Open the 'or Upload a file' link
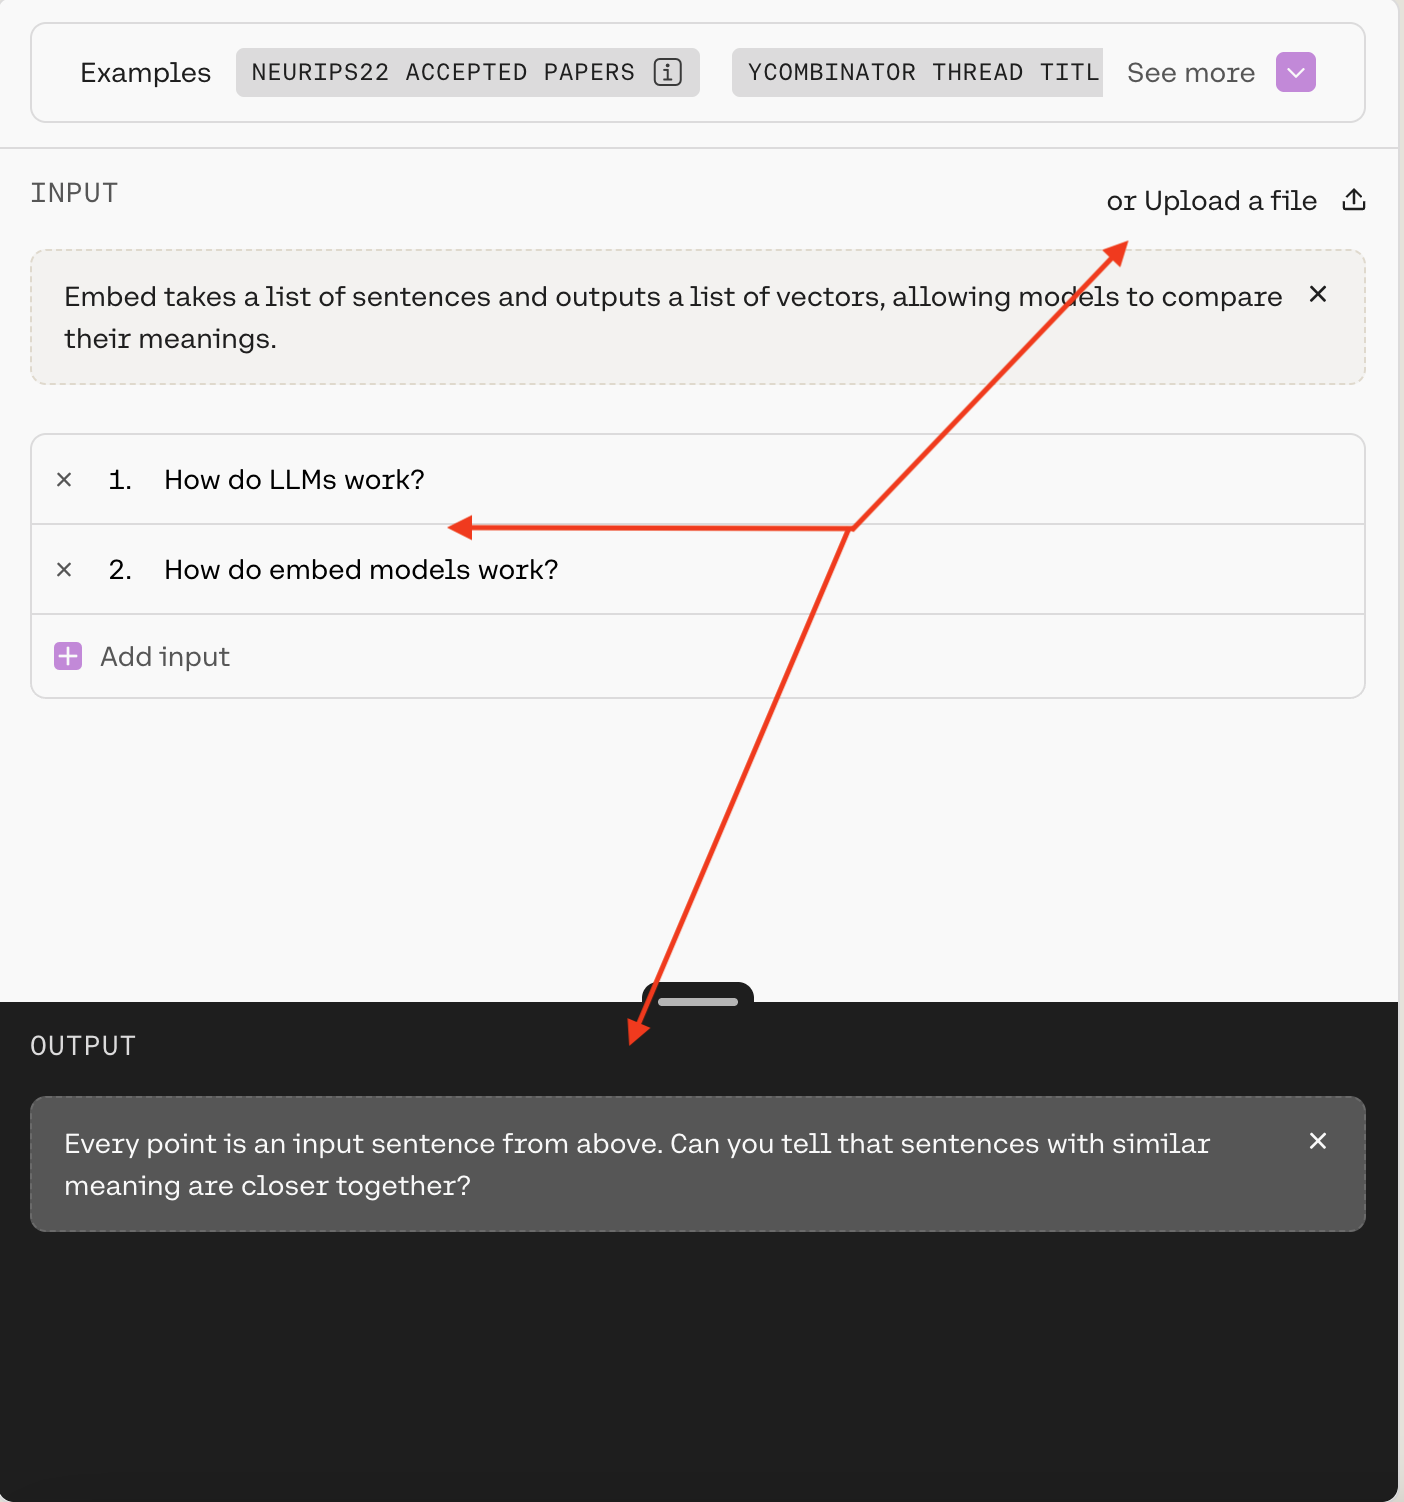This screenshot has width=1404, height=1502. click(x=1211, y=201)
